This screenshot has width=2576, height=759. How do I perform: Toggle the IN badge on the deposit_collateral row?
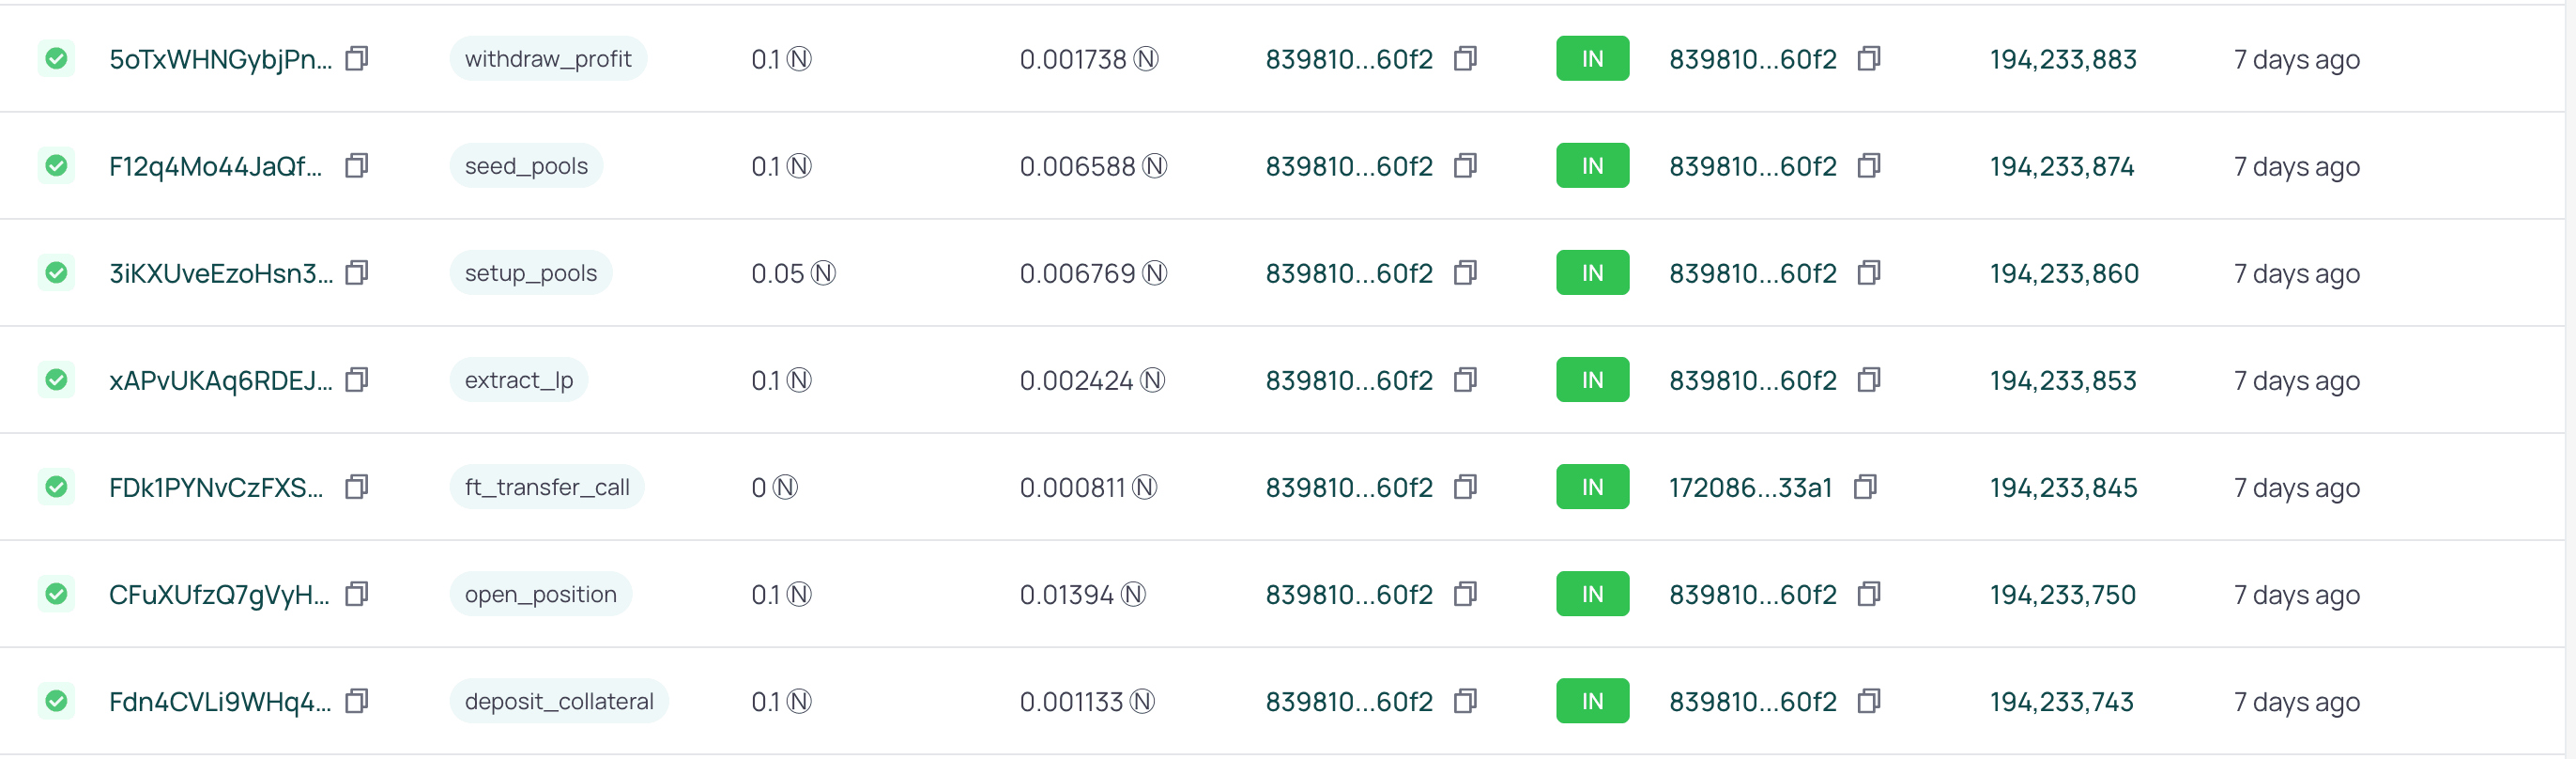click(1592, 701)
